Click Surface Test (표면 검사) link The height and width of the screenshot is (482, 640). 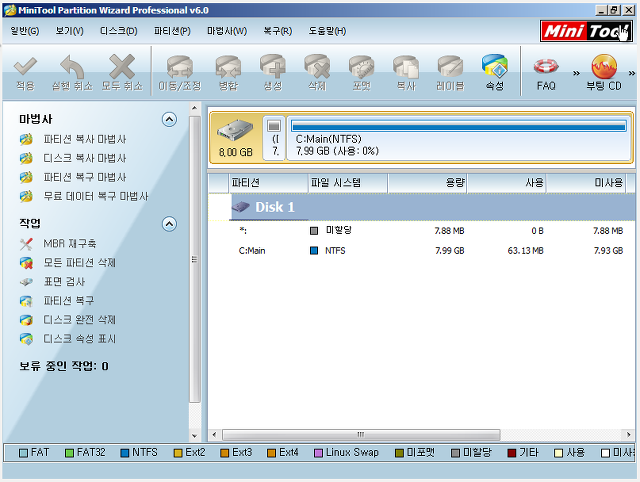64,282
